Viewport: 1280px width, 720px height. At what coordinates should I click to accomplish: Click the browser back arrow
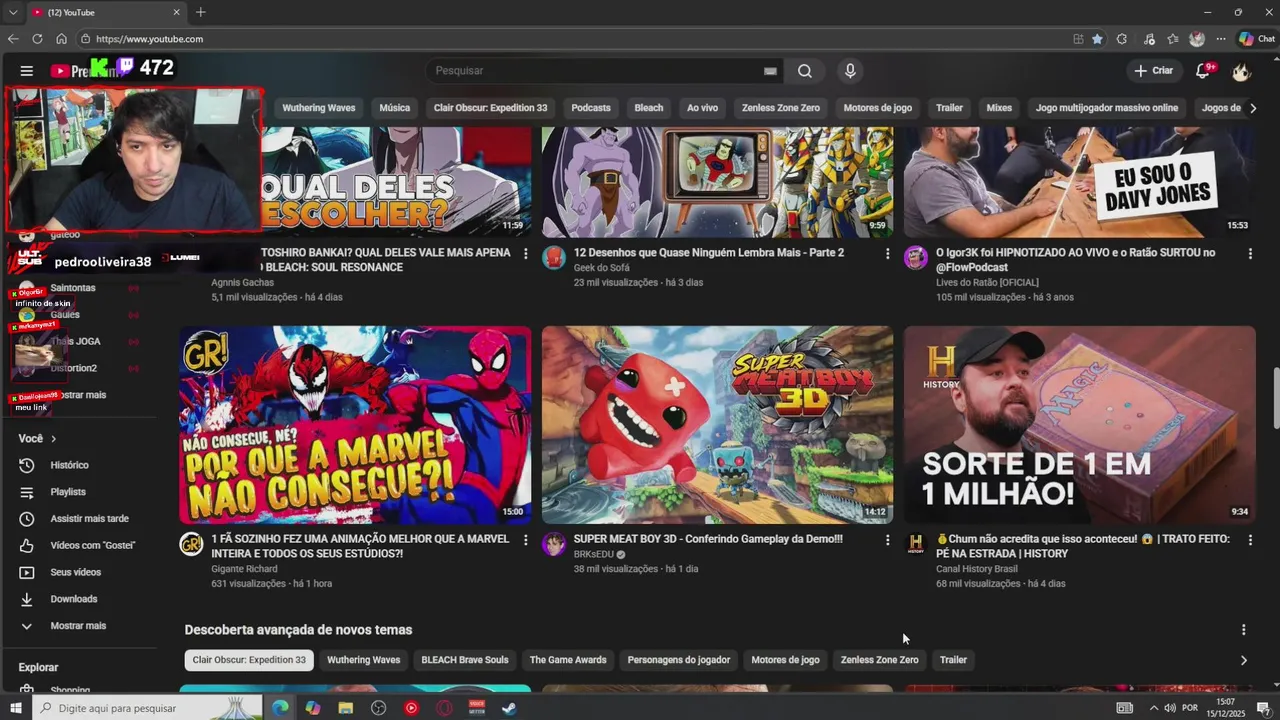tap(13, 39)
